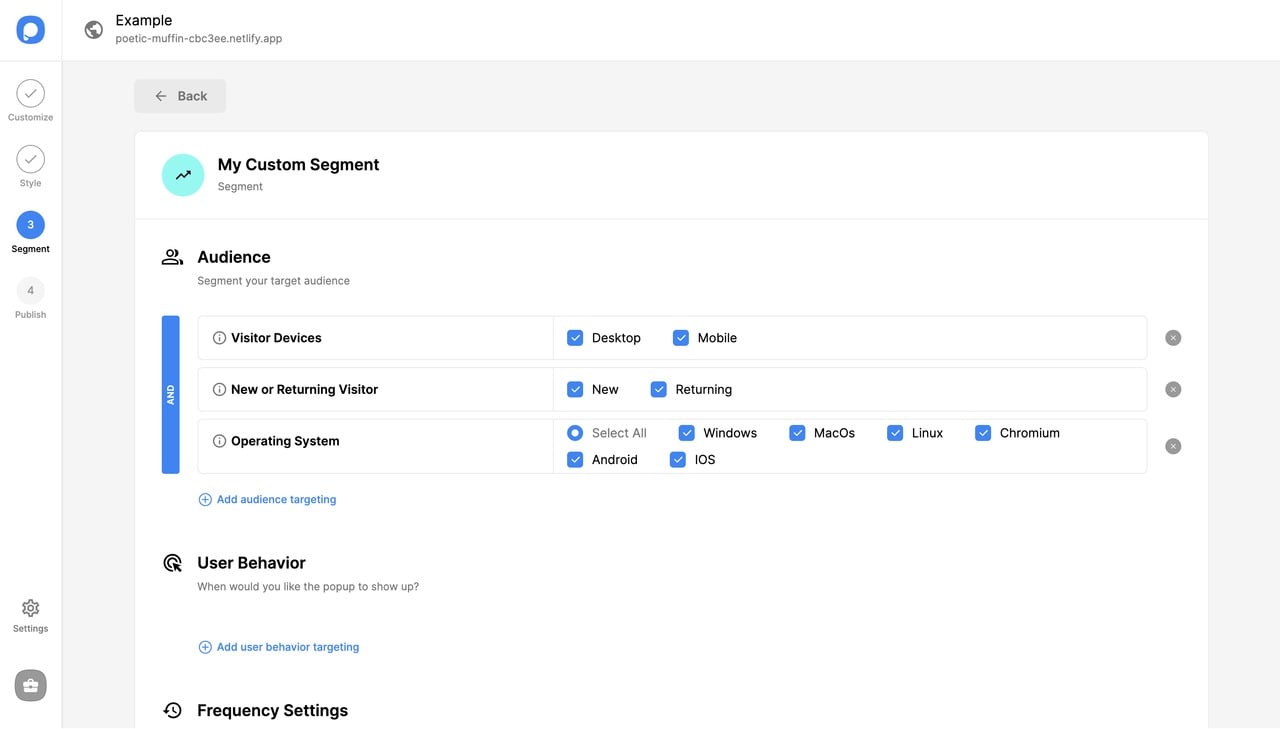
Task: Select the Select All radio option
Action: tap(575, 433)
